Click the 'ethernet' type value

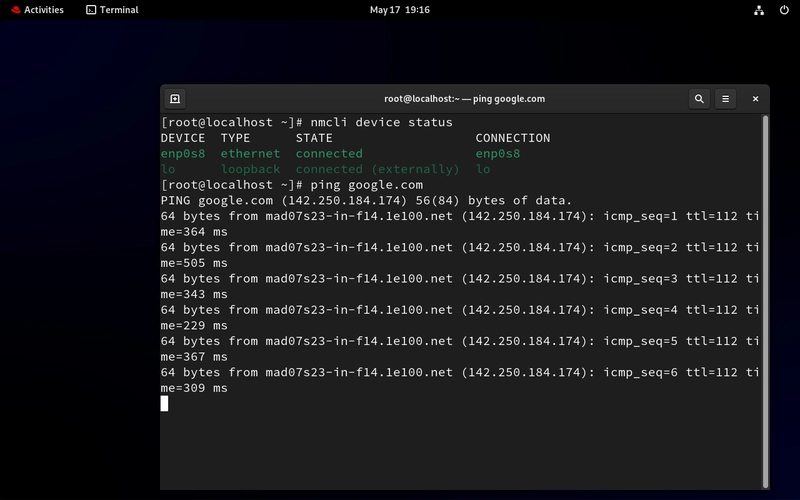(251, 154)
